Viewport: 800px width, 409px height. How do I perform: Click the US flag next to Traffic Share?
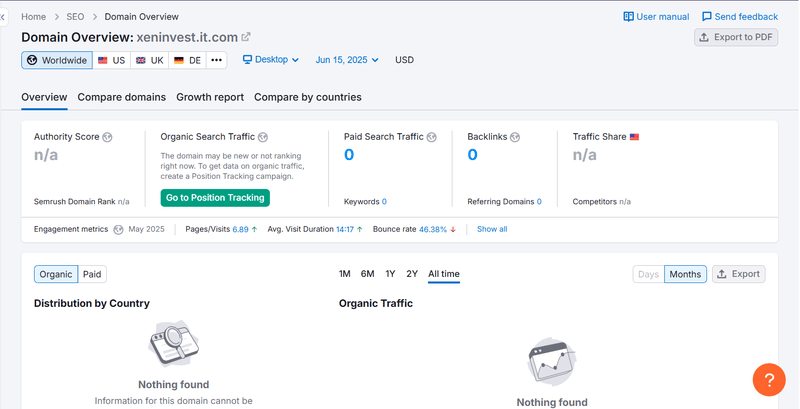[x=634, y=137]
